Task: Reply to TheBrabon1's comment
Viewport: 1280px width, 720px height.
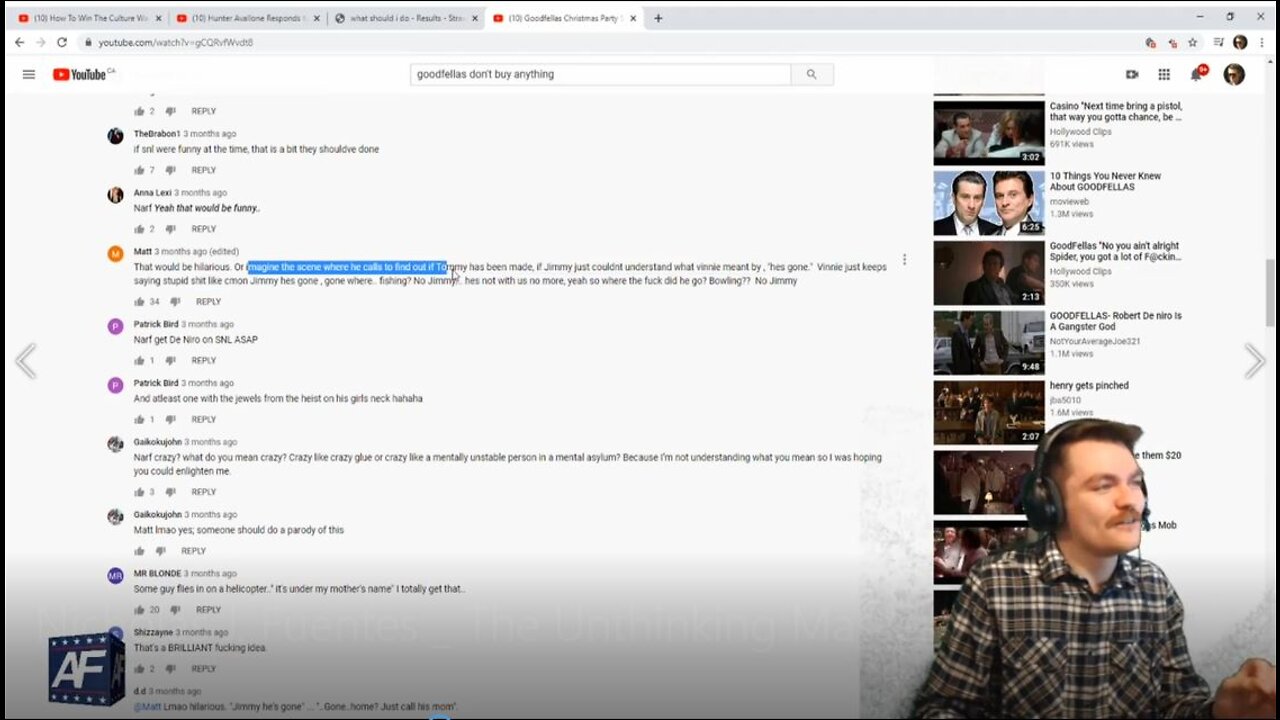Action: (204, 170)
